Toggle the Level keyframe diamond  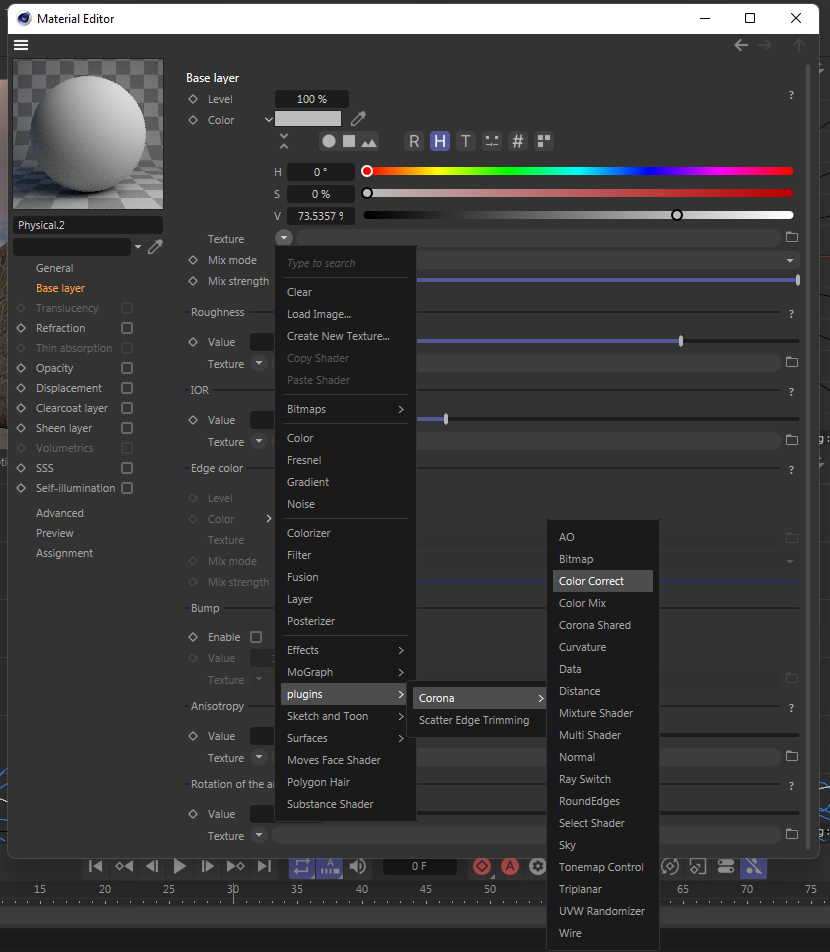click(x=193, y=99)
